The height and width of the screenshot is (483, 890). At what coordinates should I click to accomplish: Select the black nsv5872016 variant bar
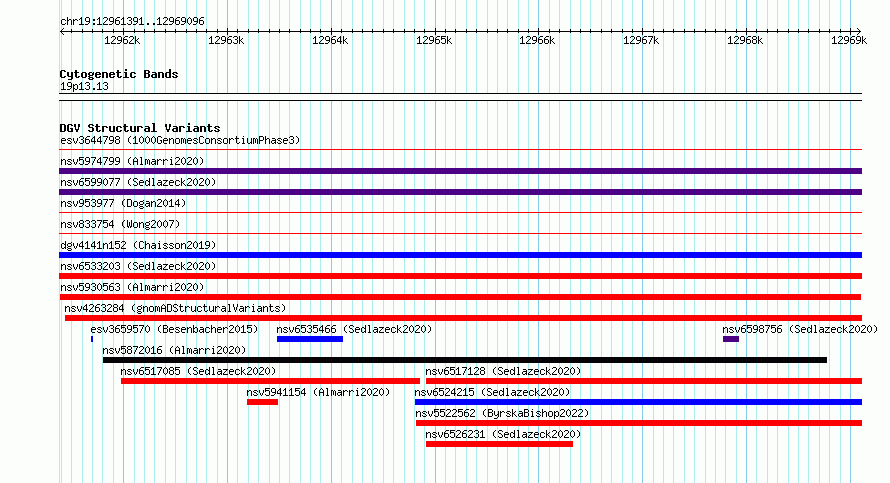(465, 360)
